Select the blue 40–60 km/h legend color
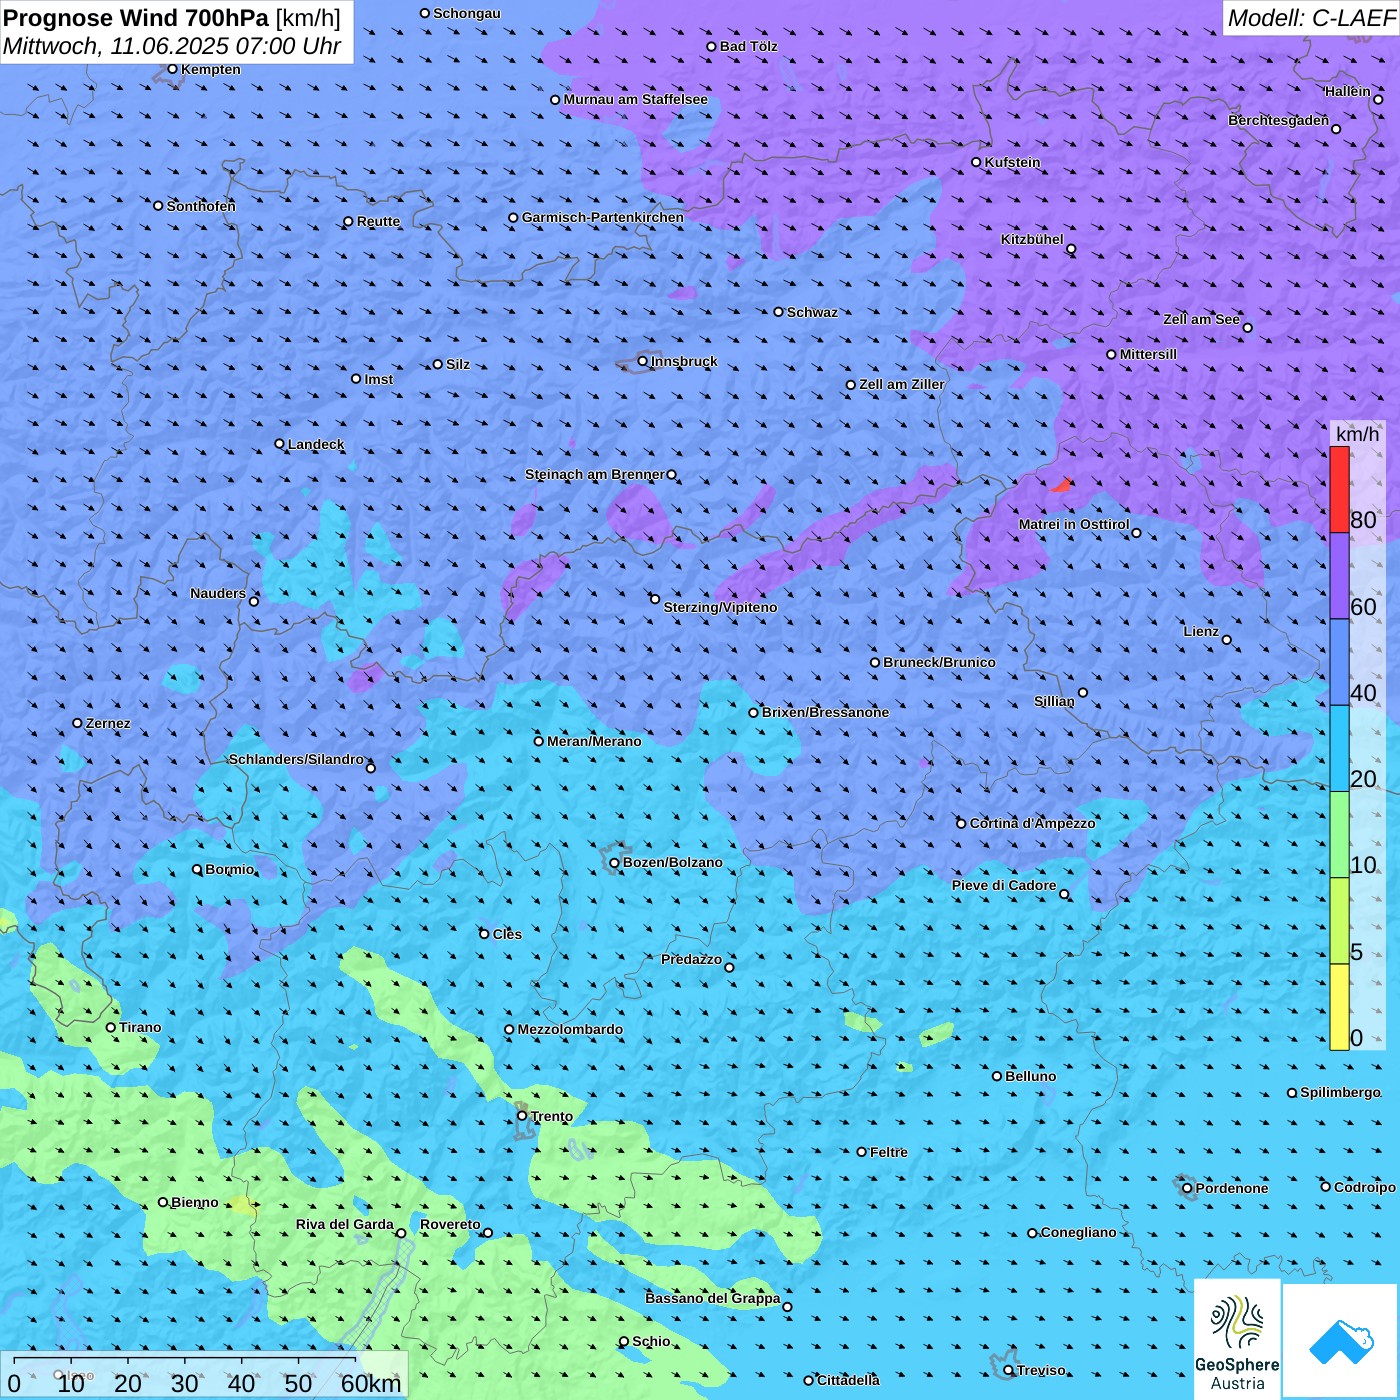This screenshot has width=1400, height=1400. (1339, 662)
